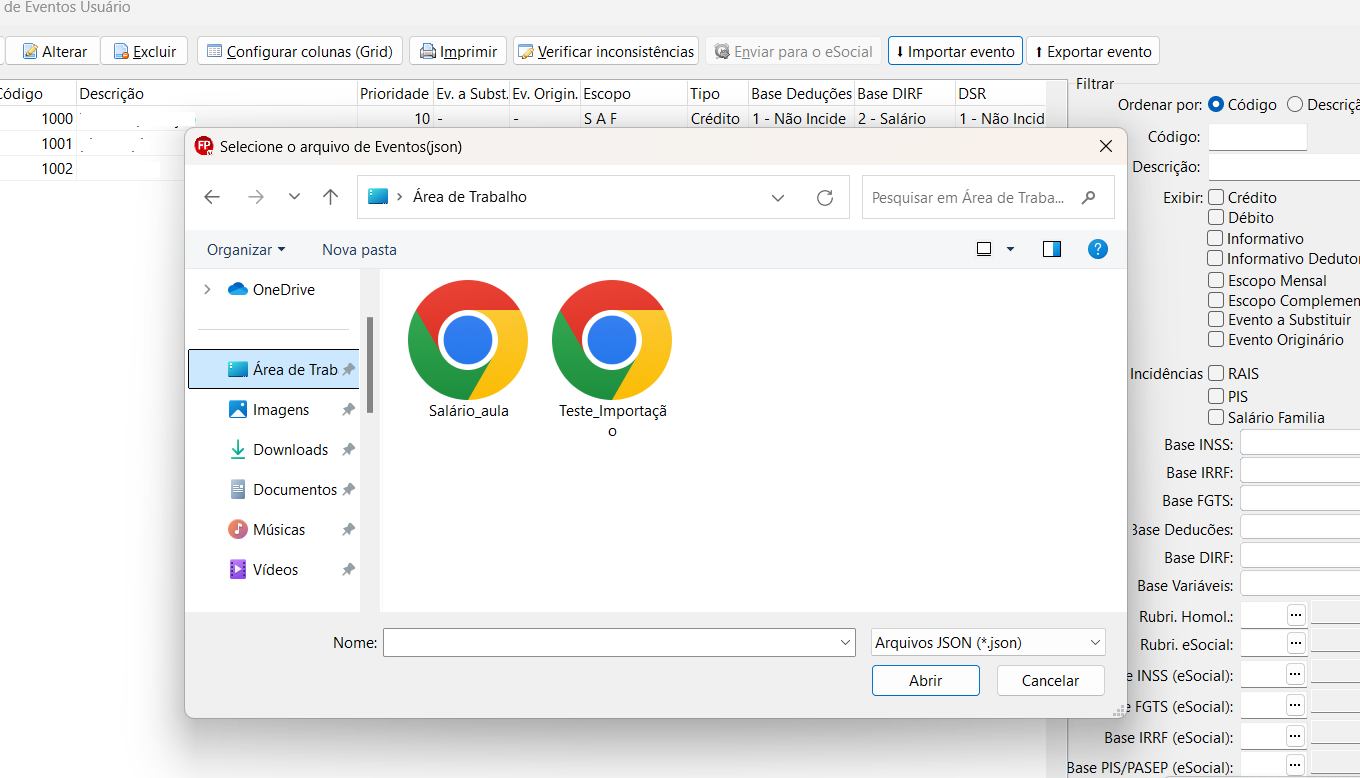The width and height of the screenshot is (1360, 778).
Task: Click the Excluir toolbar button
Action: 145,51
